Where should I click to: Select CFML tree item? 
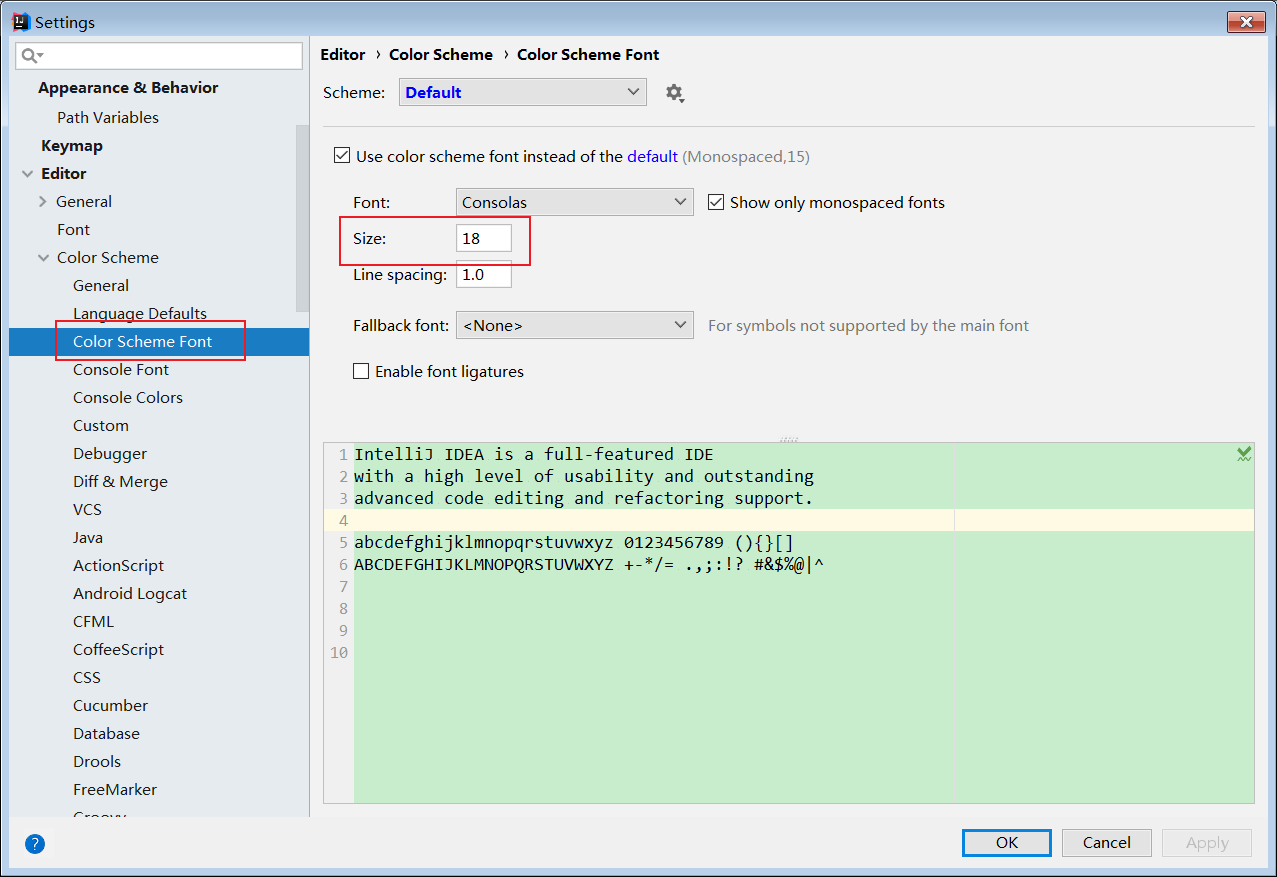tap(94, 622)
